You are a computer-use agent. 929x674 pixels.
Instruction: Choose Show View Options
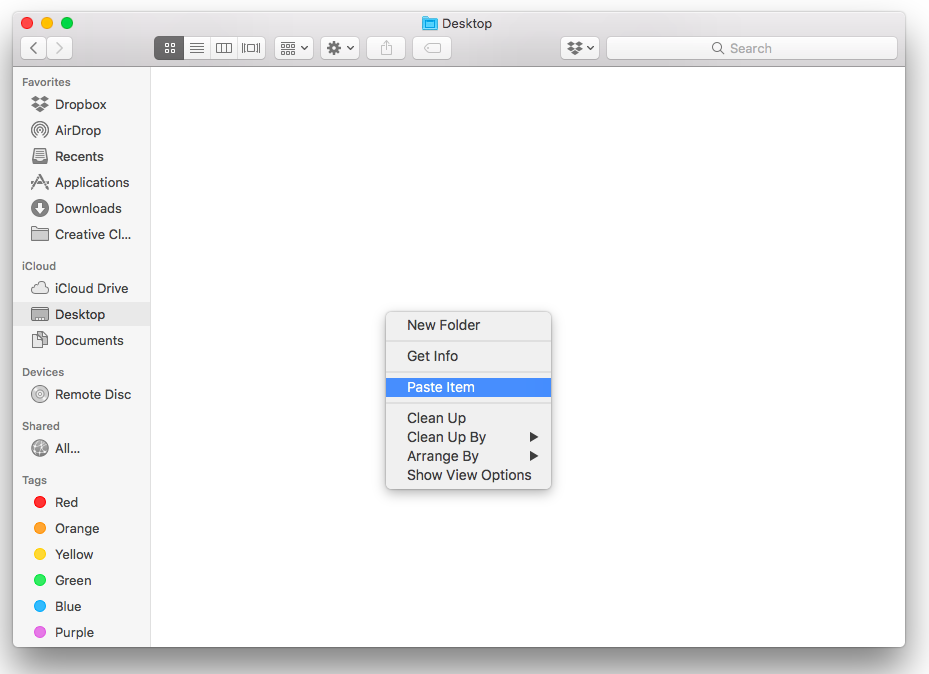coord(468,475)
